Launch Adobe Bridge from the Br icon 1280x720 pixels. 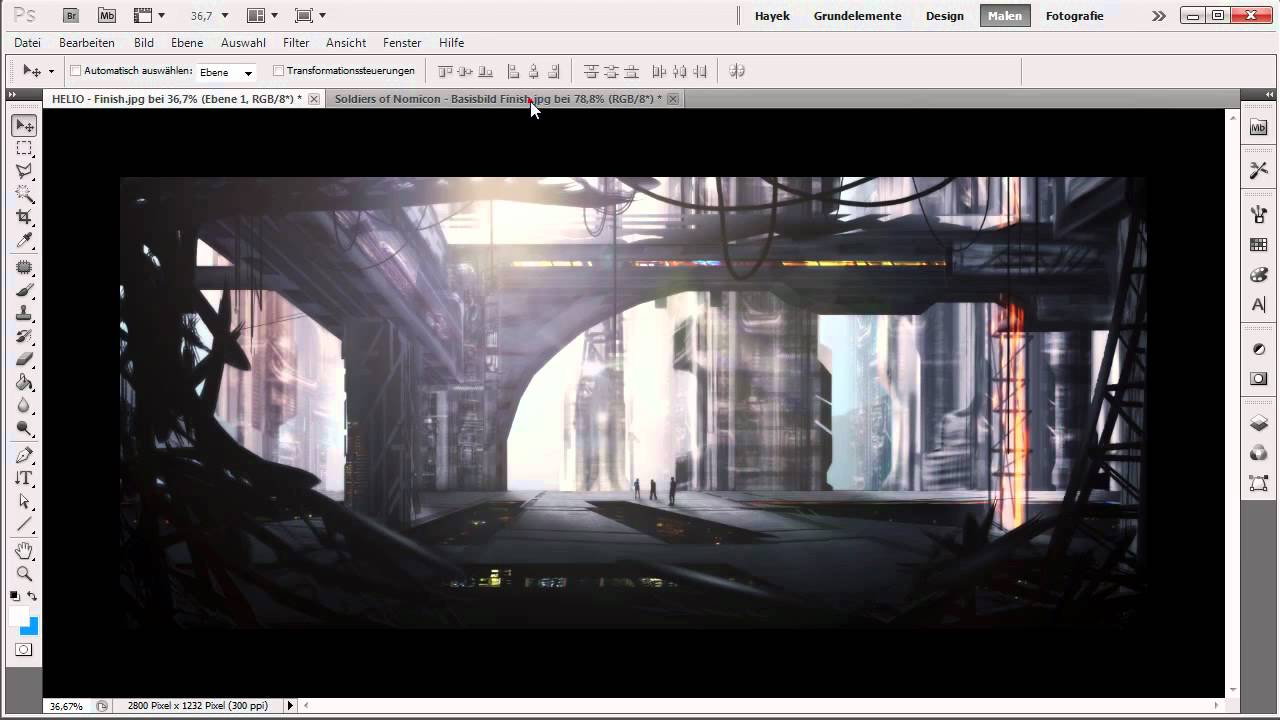click(70, 15)
